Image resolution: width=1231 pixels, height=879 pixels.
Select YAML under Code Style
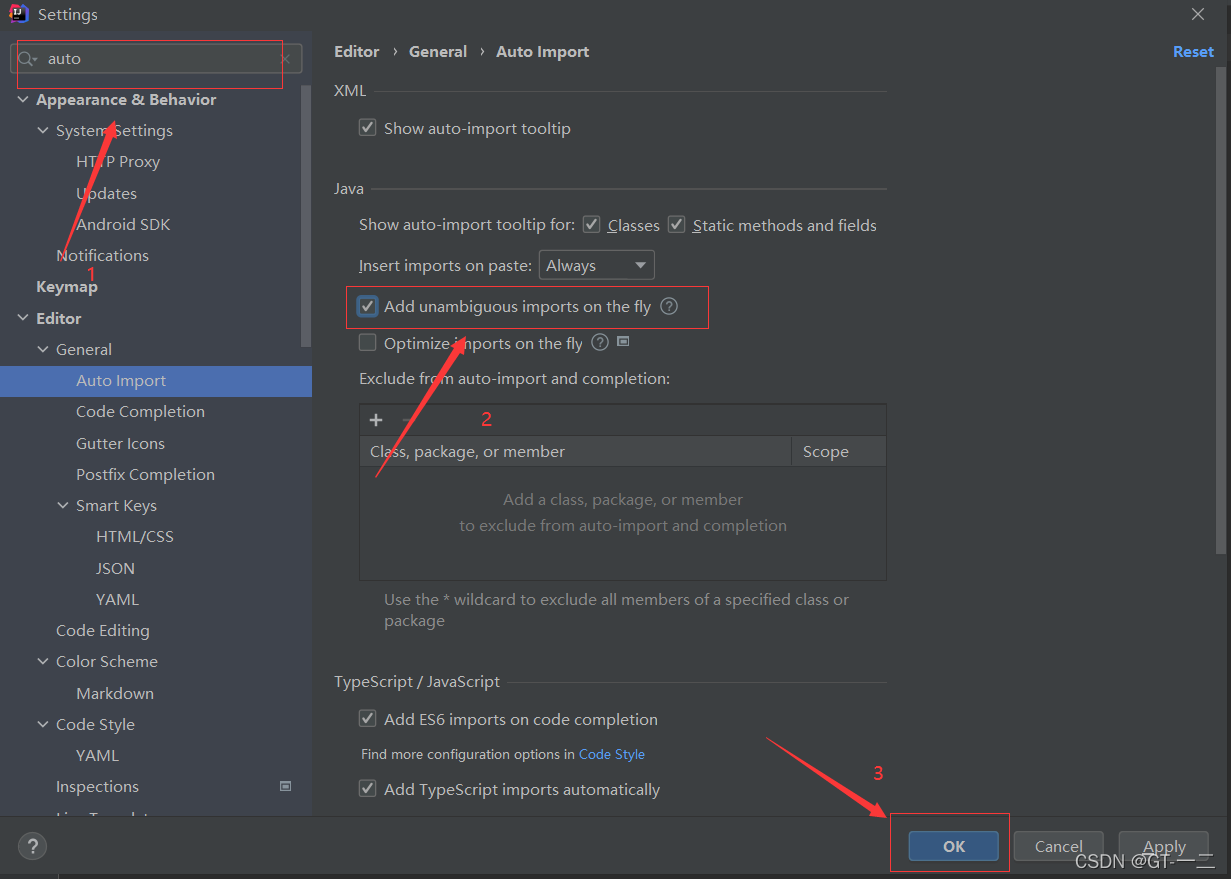tap(97, 755)
